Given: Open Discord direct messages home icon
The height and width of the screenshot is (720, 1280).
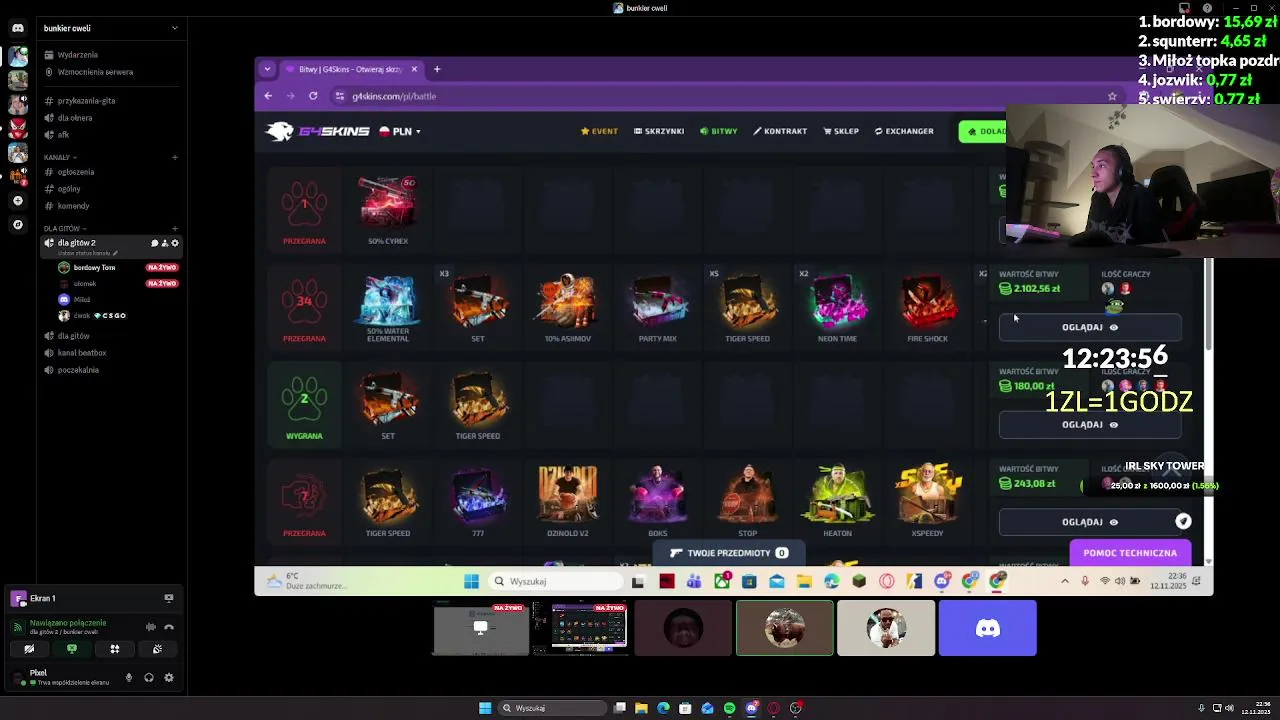Looking at the screenshot, I should [18, 28].
